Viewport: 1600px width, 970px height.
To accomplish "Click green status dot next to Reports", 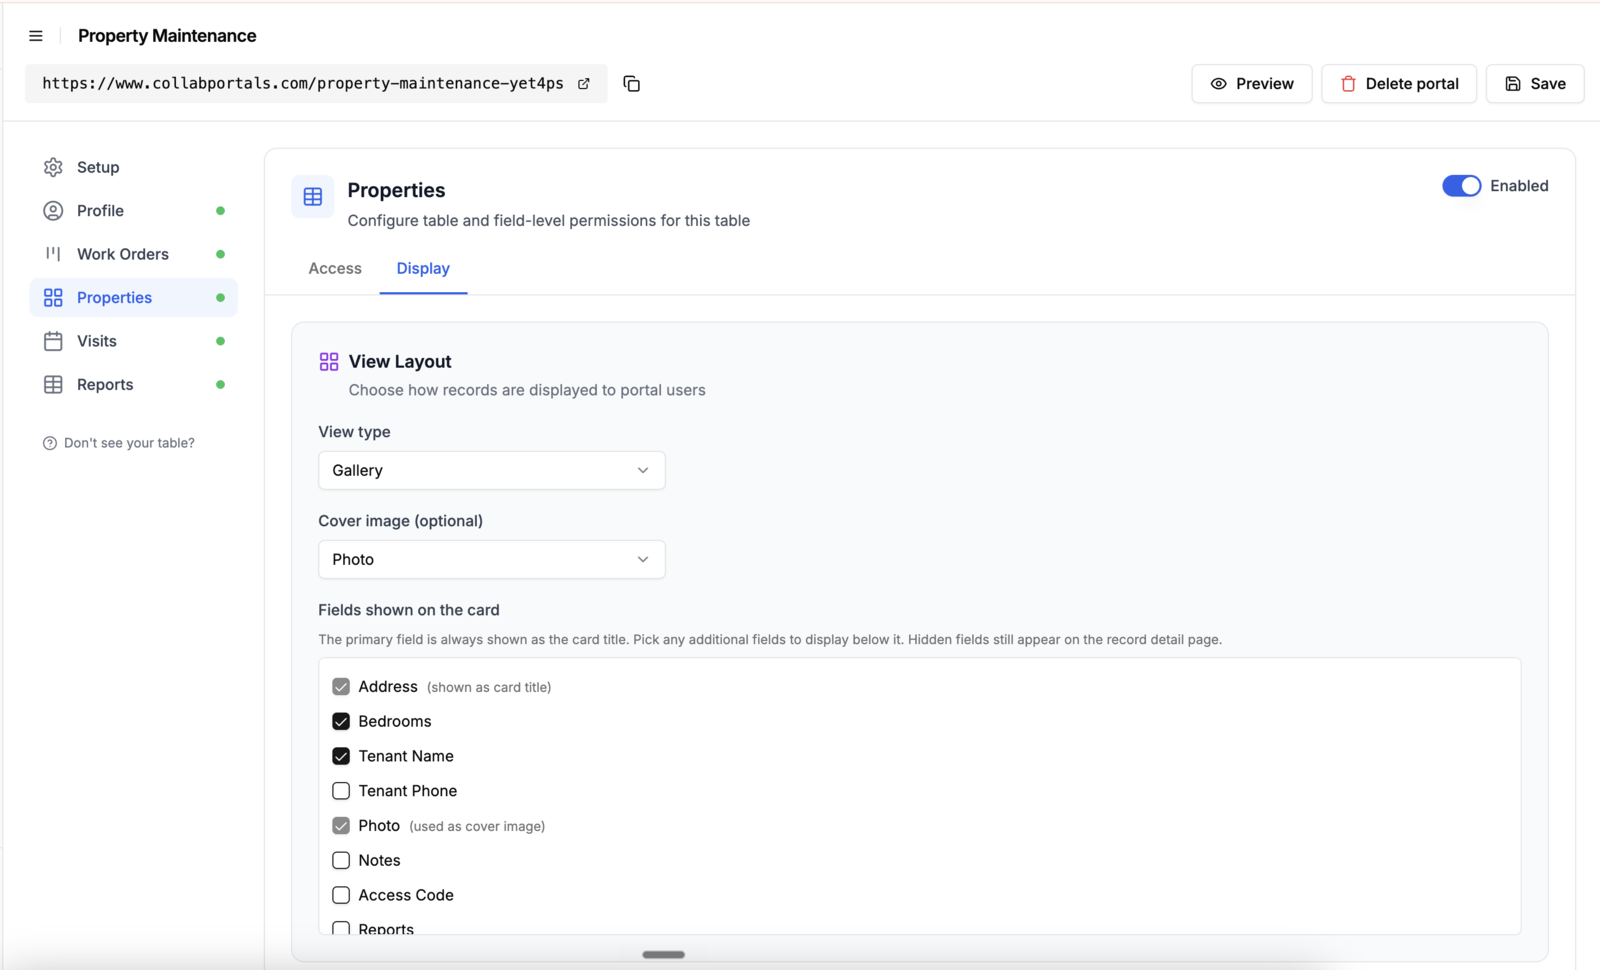I will (x=220, y=385).
